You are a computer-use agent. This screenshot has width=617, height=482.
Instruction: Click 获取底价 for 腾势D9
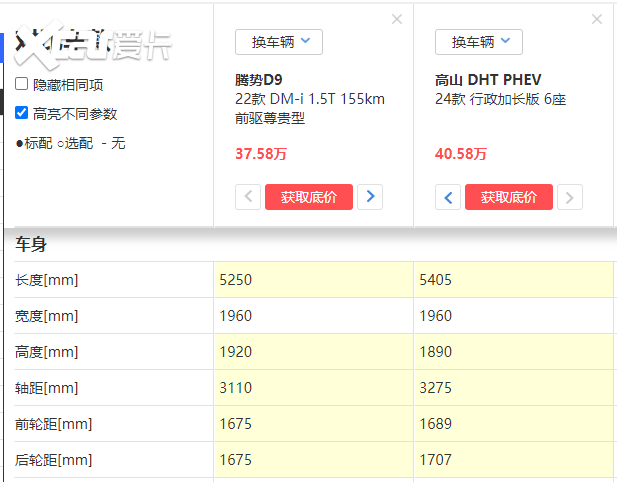309,197
